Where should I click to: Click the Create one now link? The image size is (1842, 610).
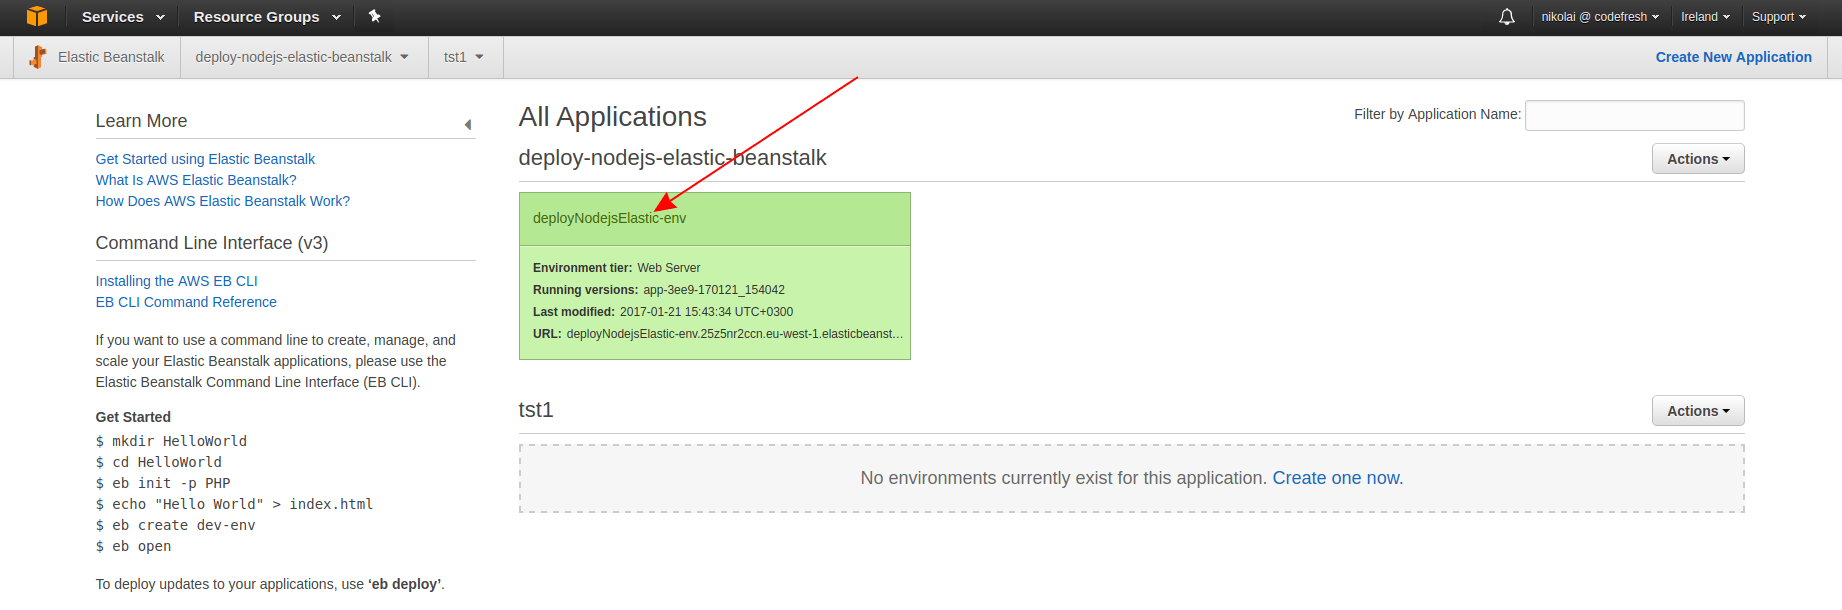(x=1337, y=478)
